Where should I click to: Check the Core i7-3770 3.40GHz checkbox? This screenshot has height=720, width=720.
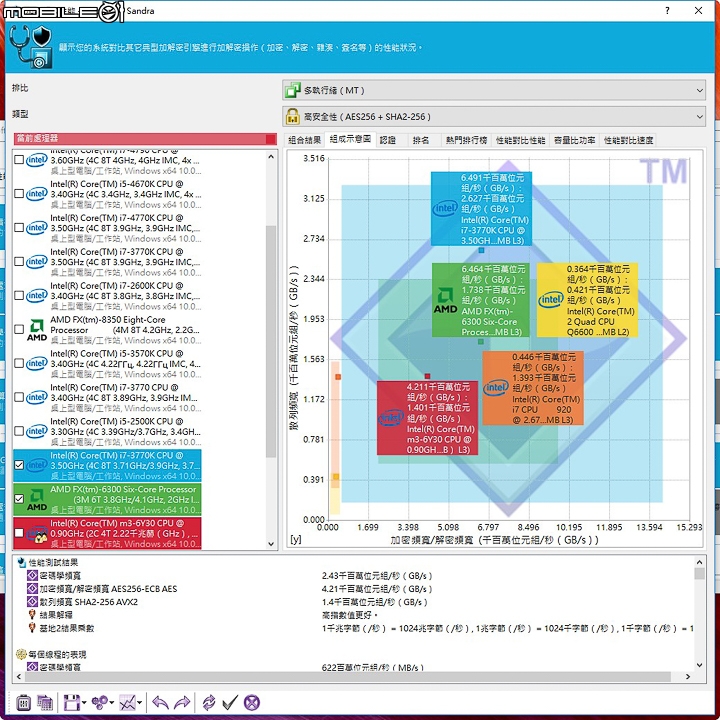[x=19, y=398]
